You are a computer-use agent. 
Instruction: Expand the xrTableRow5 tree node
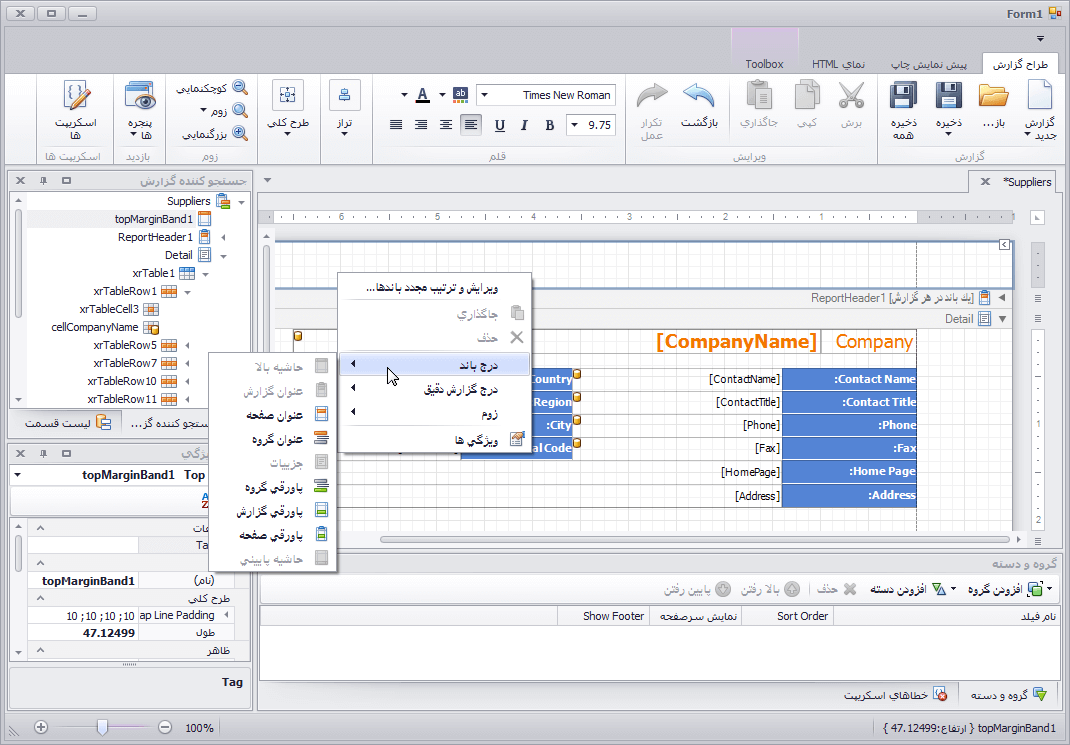(187, 345)
